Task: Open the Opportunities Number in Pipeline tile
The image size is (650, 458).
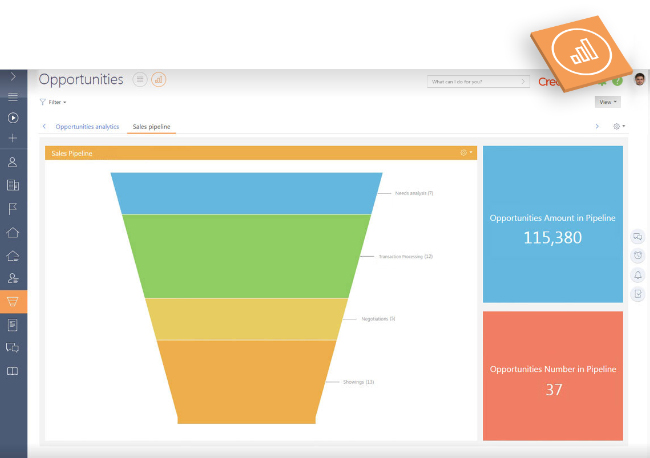Action: 553,376
